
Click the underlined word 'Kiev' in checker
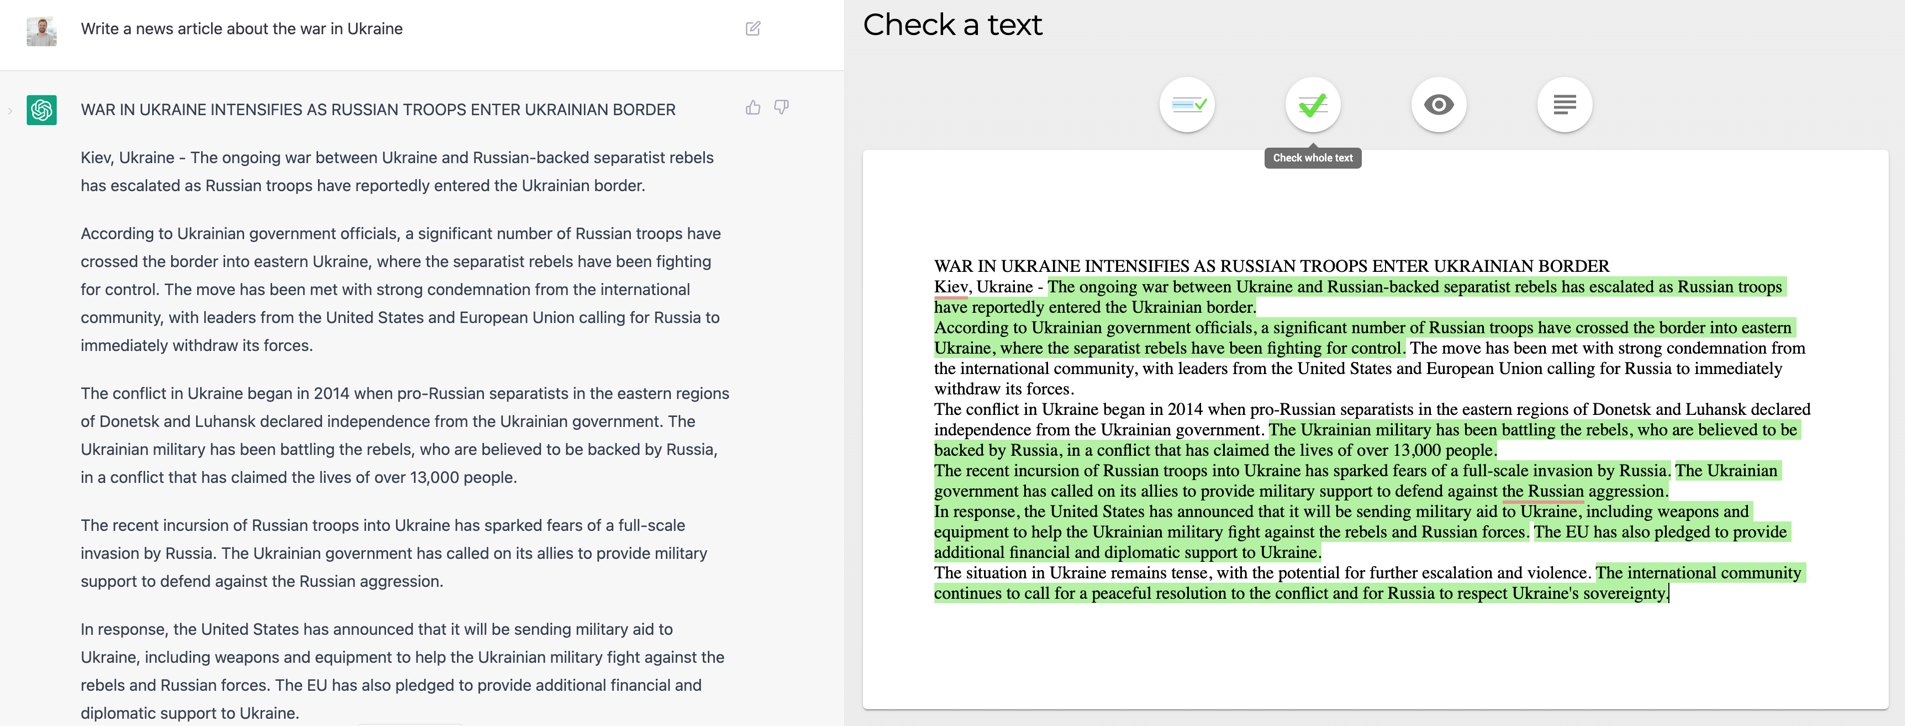click(951, 287)
